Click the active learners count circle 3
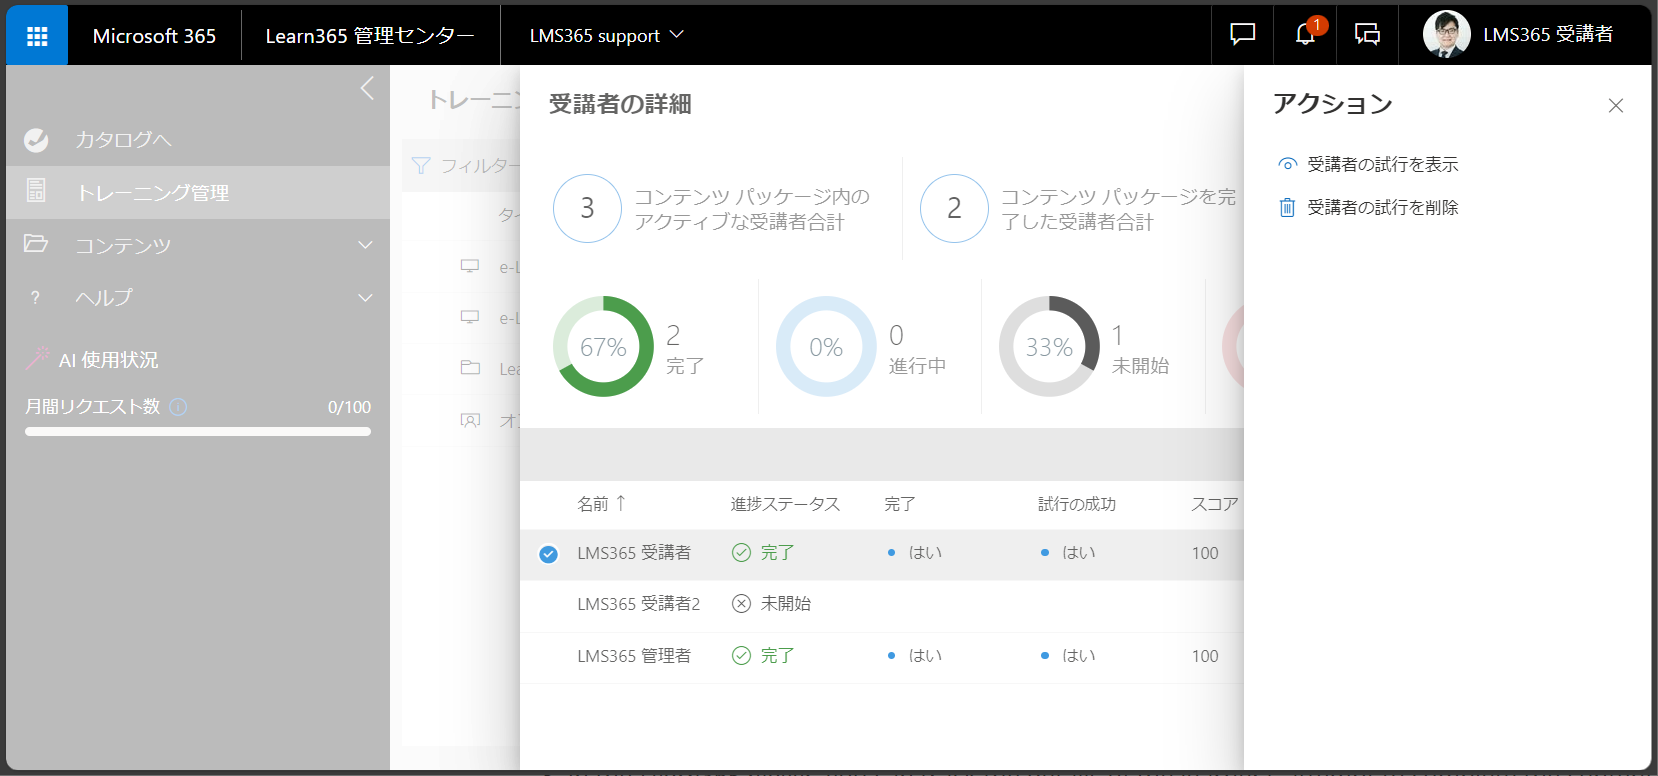Image resolution: width=1658 pixels, height=776 pixels. (587, 208)
